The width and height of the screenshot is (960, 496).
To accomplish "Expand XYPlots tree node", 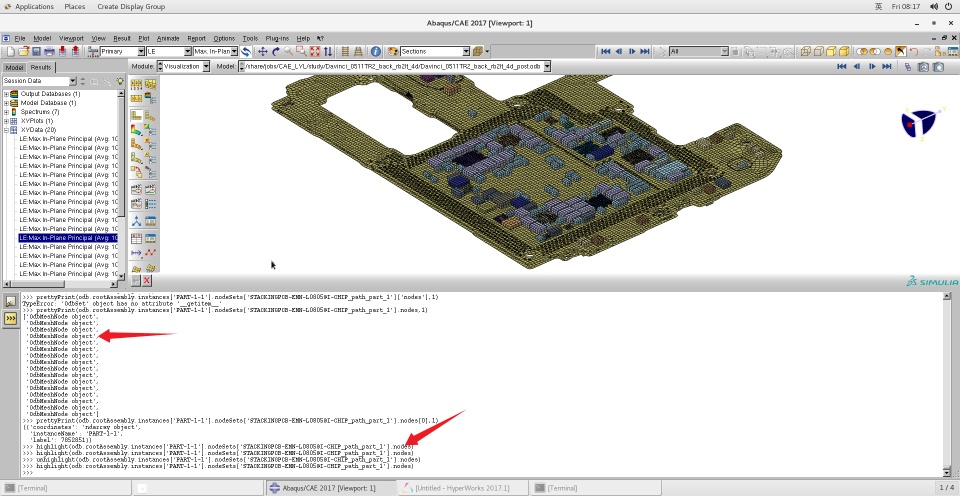I will (x=6, y=121).
